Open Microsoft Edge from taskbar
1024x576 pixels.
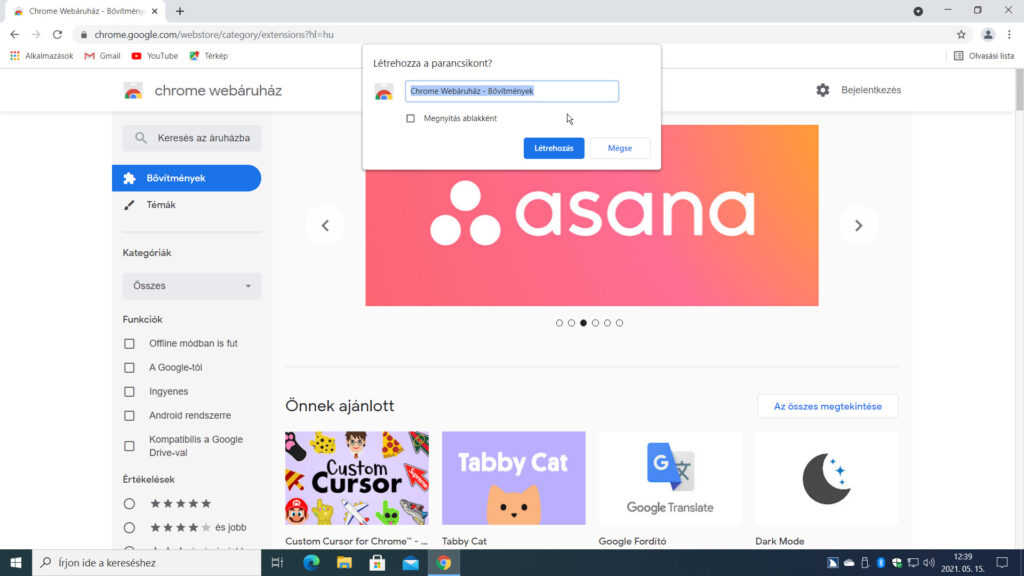click(x=311, y=562)
